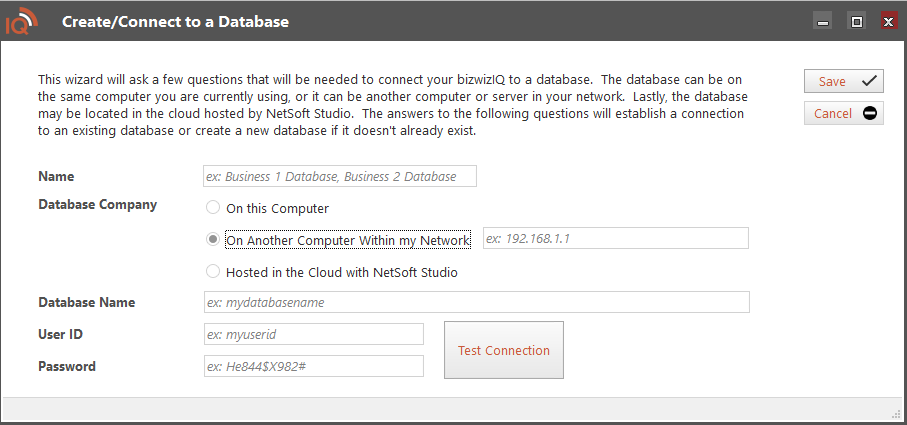This screenshot has width=907, height=425.
Task: Close the Create/Connect to a Database window
Action: click(887, 21)
